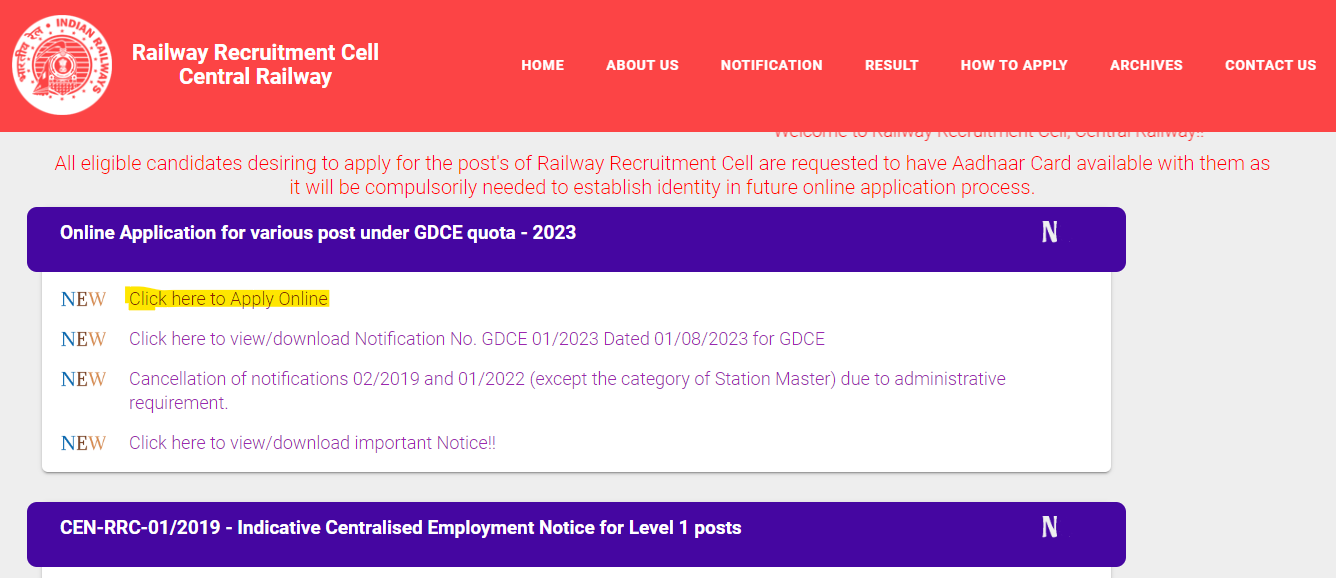Image resolution: width=1336 pixels, height=578 pixels.
Task: Open Cancellation of notifications 02/2019 and 01/2022 link
Action: [567, 391]
